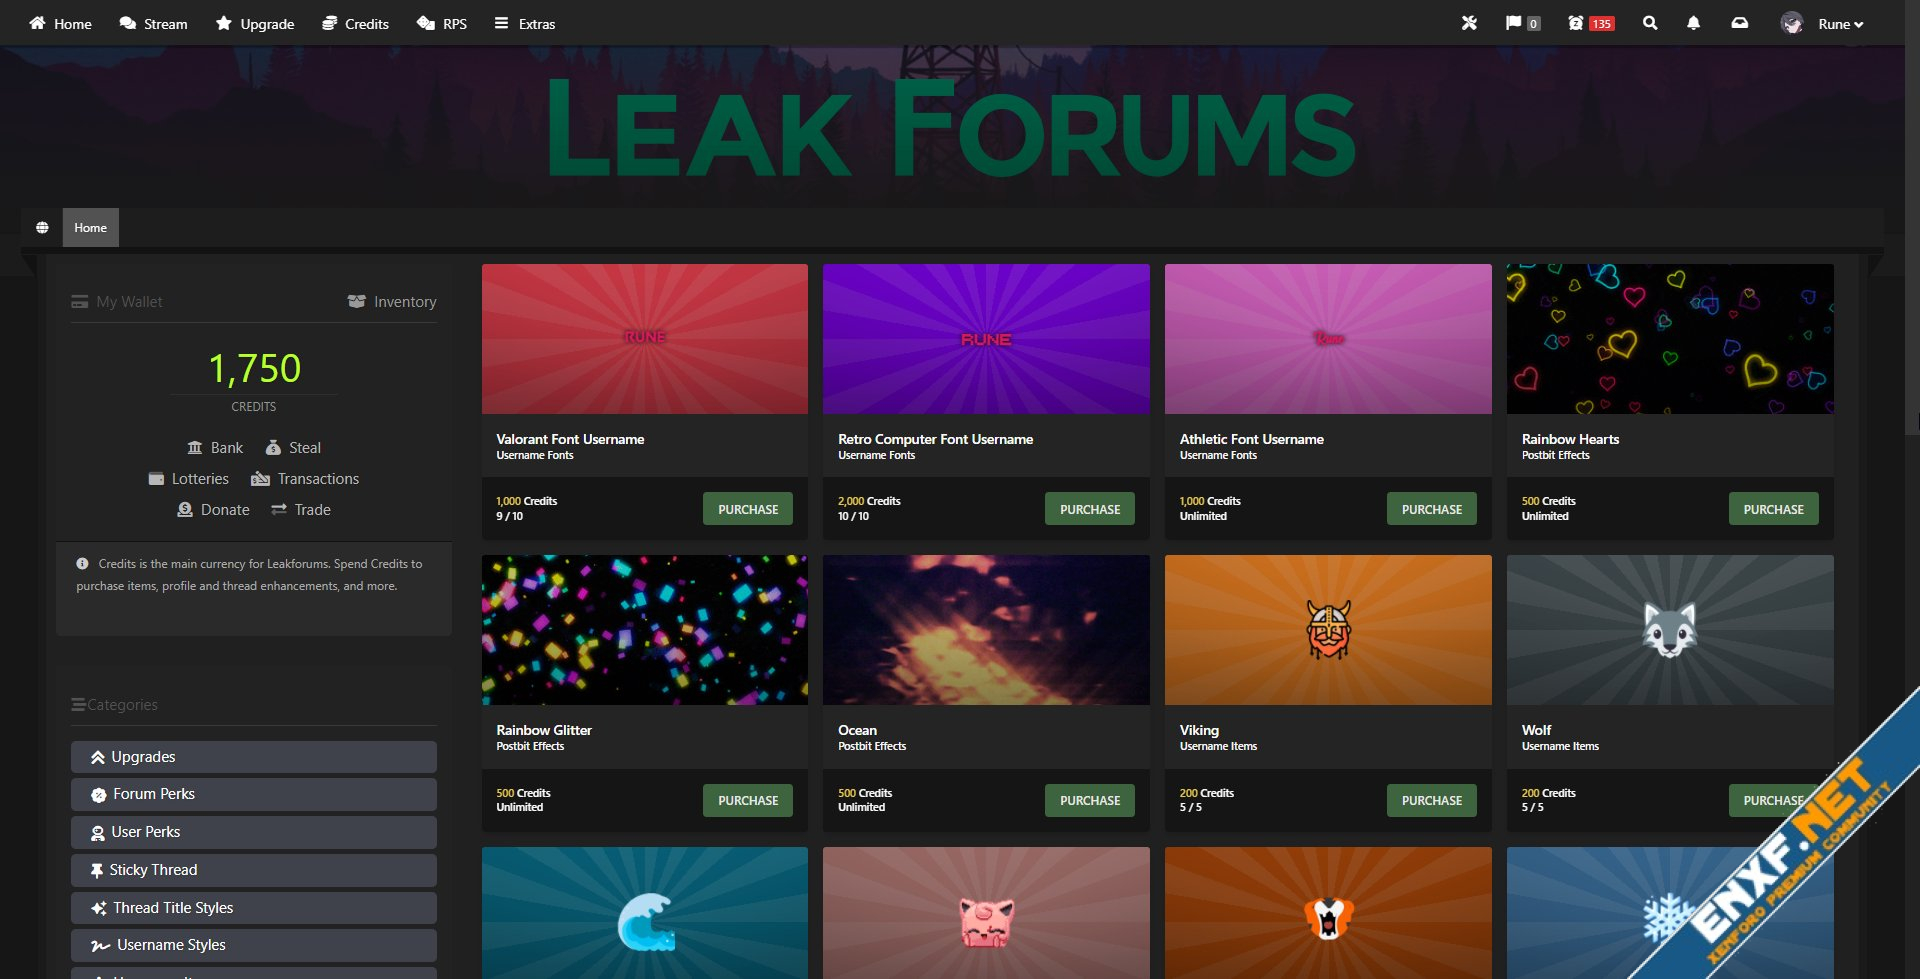Open search with the magnifier icon

point(1650,23)
